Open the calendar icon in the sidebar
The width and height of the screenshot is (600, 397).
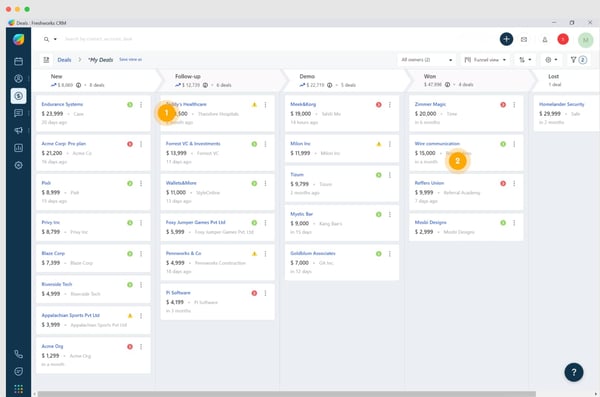(x=18, y=61)
